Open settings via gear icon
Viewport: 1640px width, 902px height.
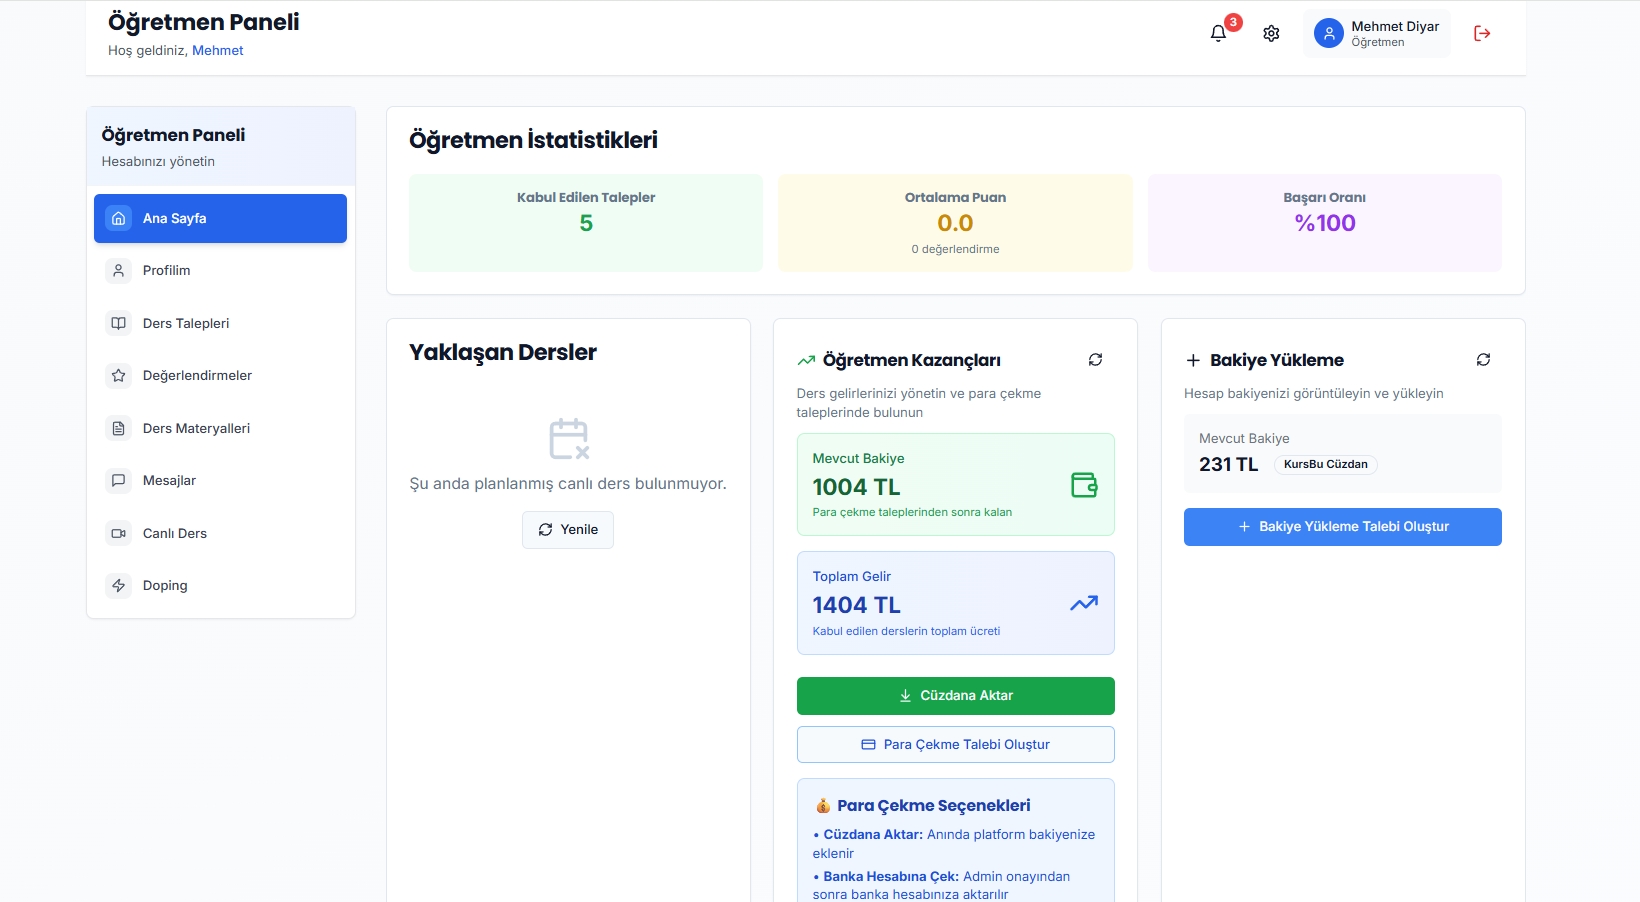coord(1271,33)
